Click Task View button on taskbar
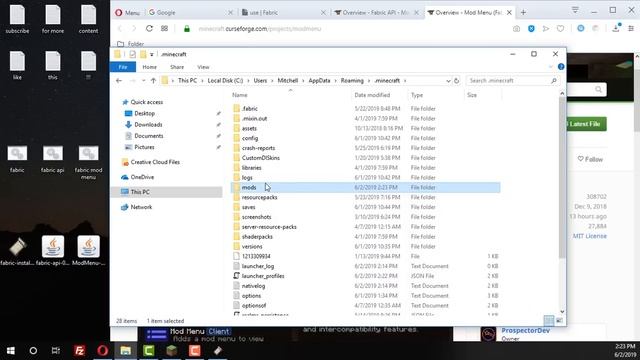Viewport: 640px width, 360px height. click(x=56, y=351)
